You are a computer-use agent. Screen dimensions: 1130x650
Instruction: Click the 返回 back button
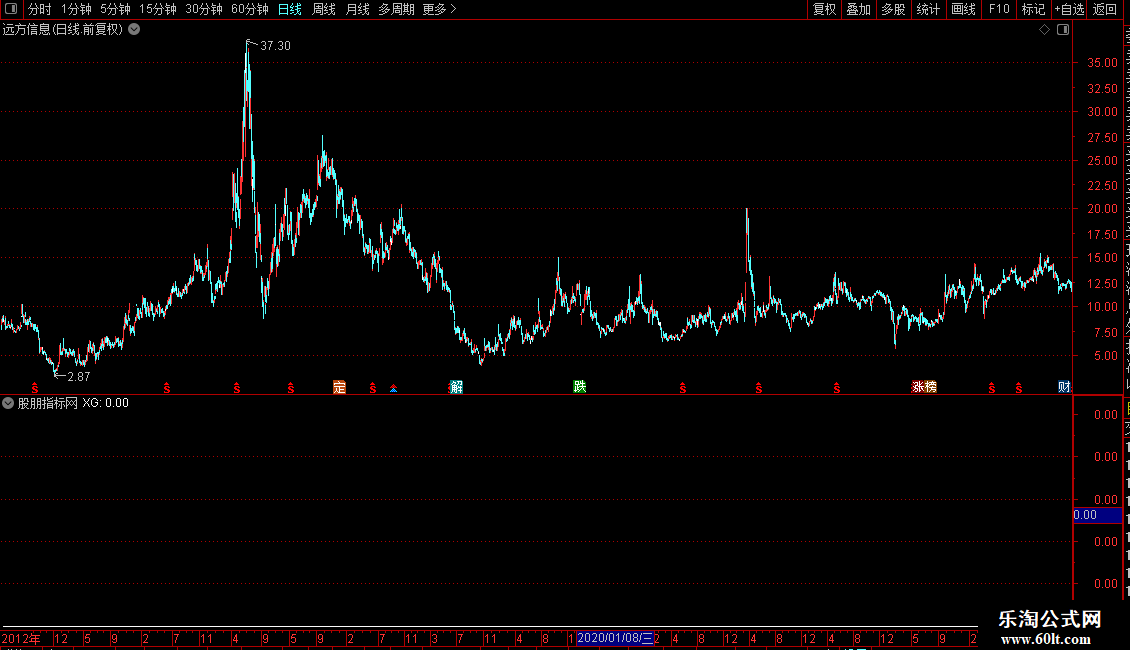tap(1105, 9)
